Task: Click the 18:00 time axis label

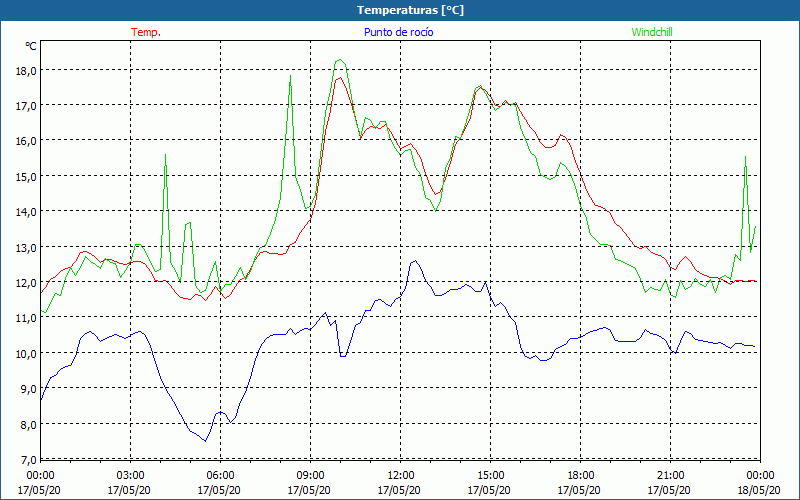Action: (x=581, y=476)
